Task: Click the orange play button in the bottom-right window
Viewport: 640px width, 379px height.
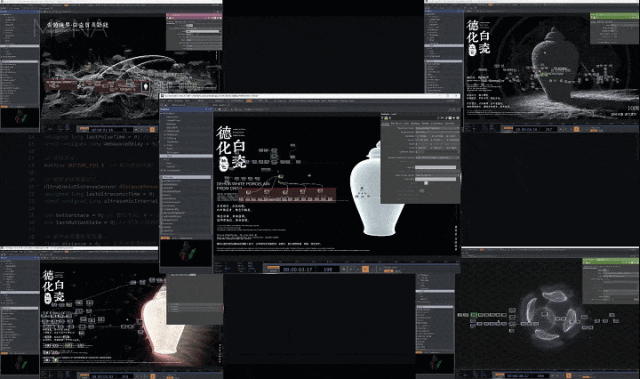Action: click(568, 375)
